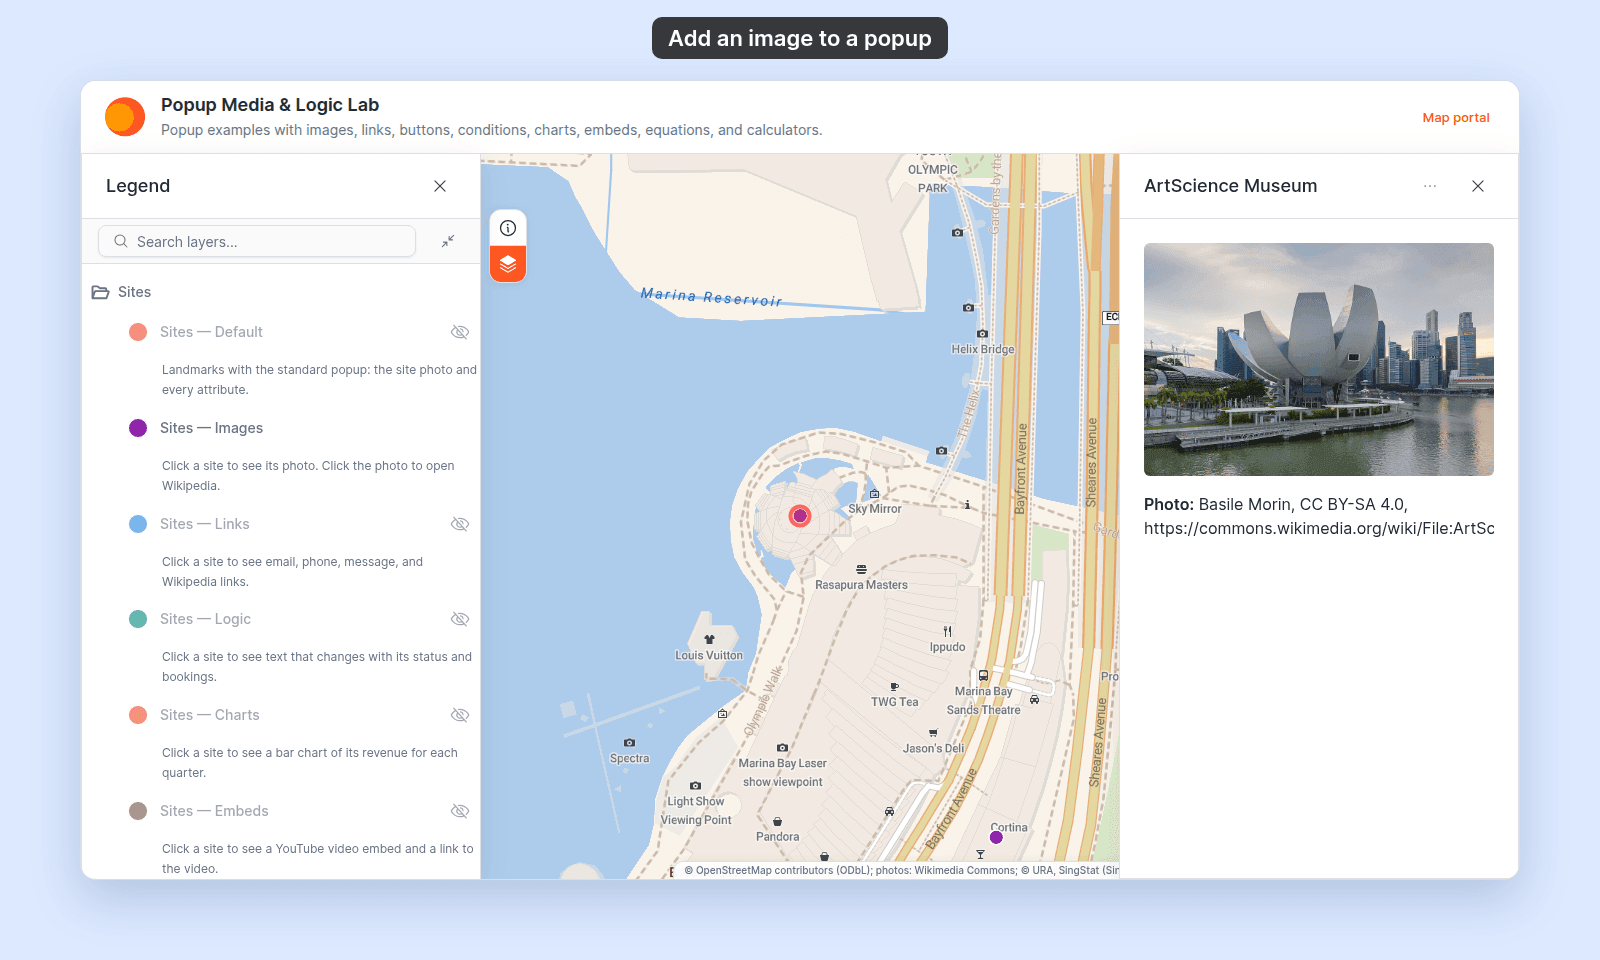
Task: Open the map info button
Action: (x=508, y=228)
